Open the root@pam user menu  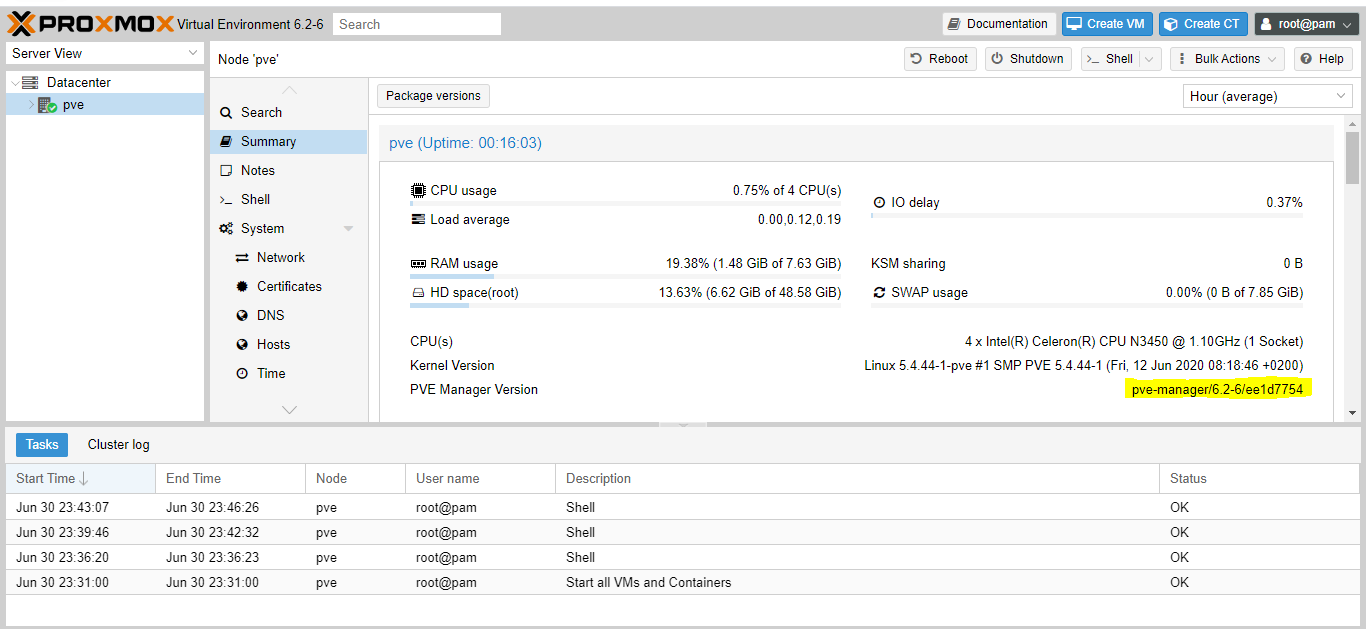1306,24
